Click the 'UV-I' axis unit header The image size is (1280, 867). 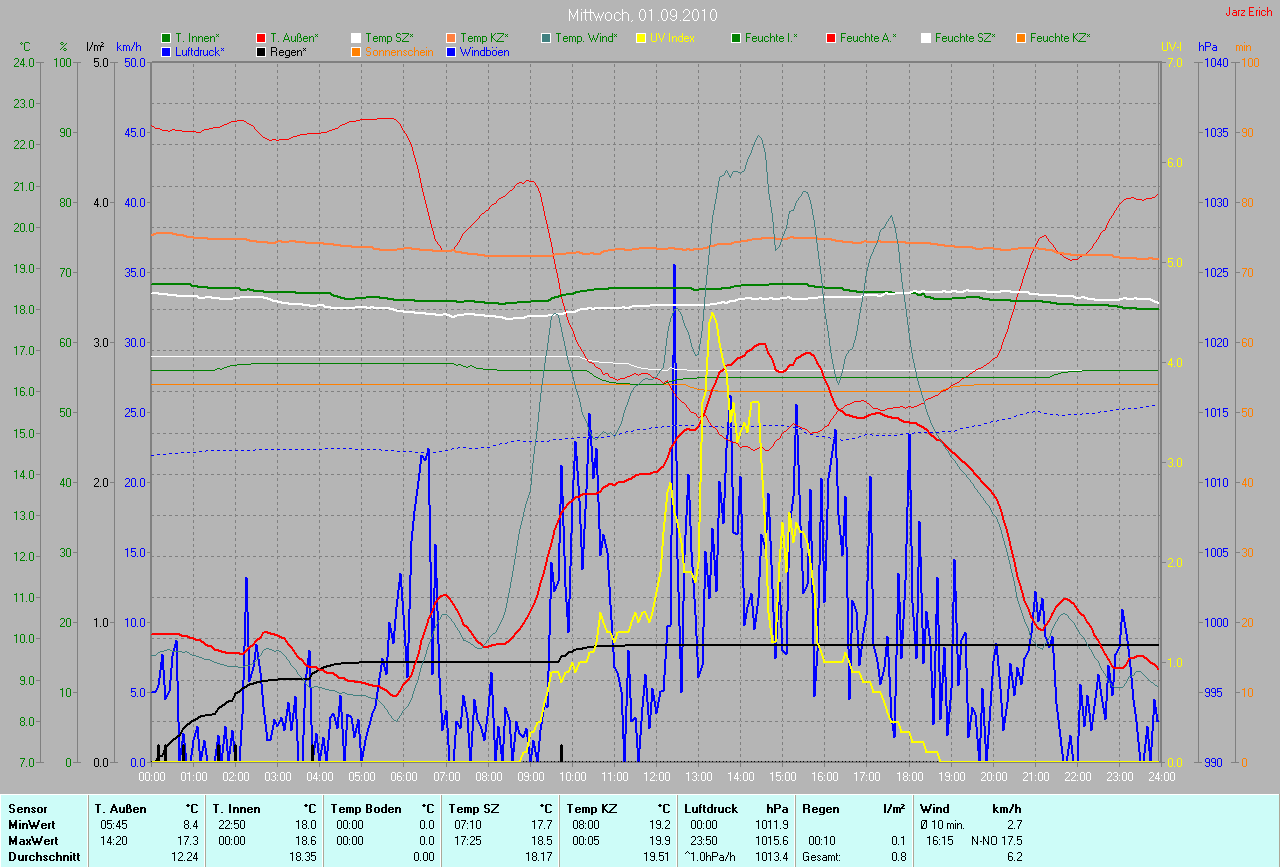1170,47
